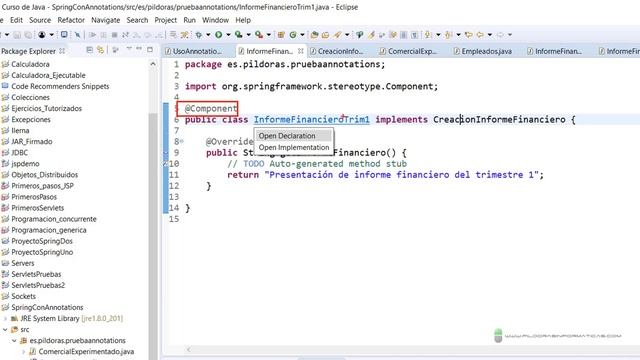Click the Debug bug icon
The image size is (640, 360).
tap(199, 35)
